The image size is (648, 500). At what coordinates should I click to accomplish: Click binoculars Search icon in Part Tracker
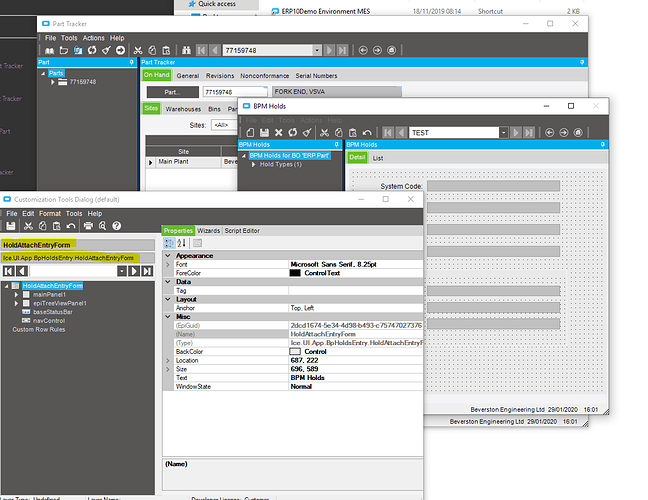click(x=187, y=50)
